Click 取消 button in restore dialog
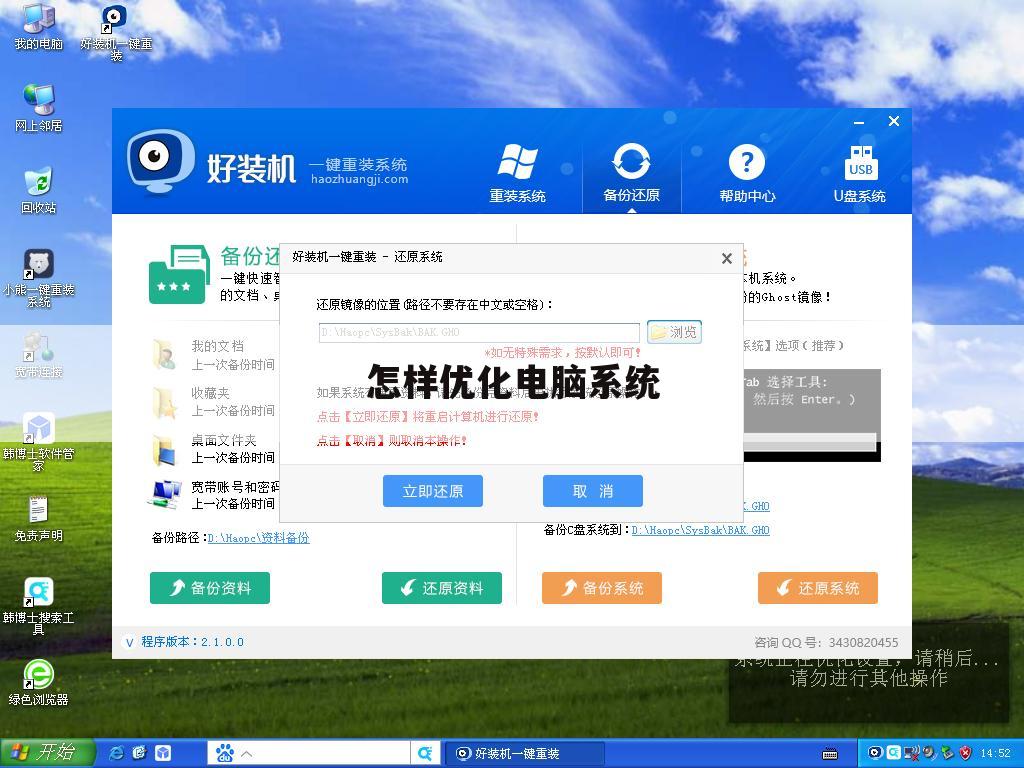The height and width of the screenshot is (768, 1024). pos(592,491)
